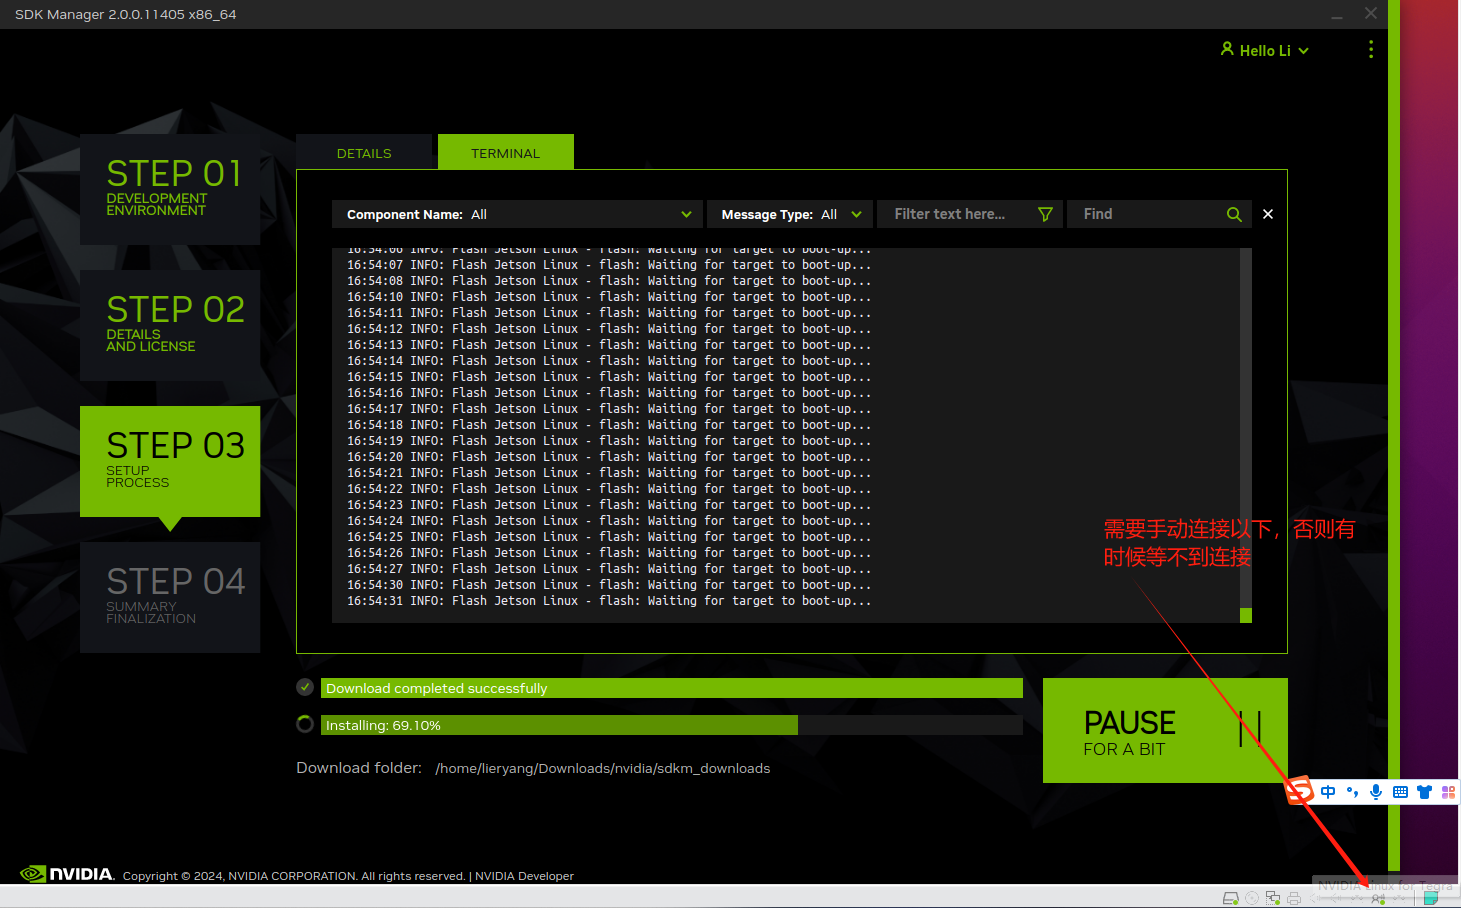The height and width of the screenshot is (908, 1461).
Task: Click the 16:54:20 log line
Action: click(x=609, y=457)
